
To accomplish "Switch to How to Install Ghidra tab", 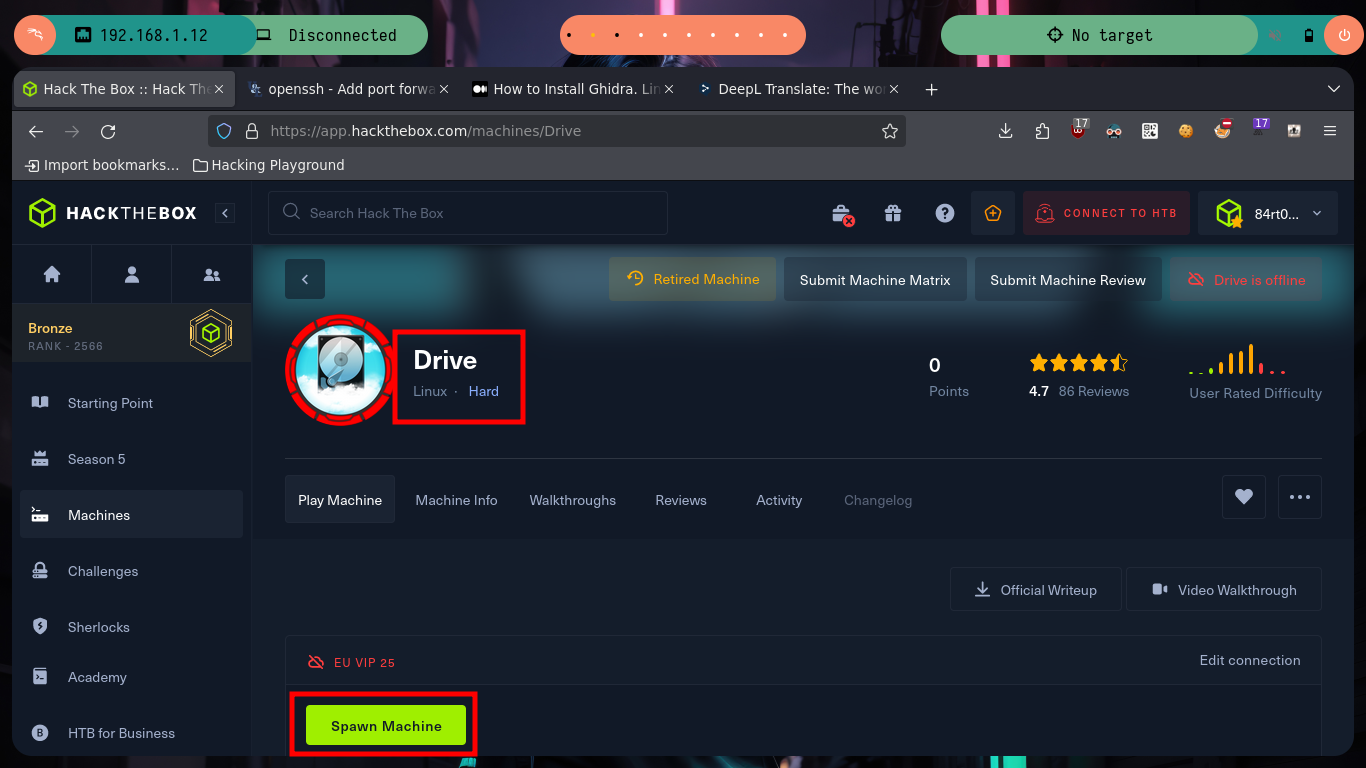I will [x=575, y=89].
